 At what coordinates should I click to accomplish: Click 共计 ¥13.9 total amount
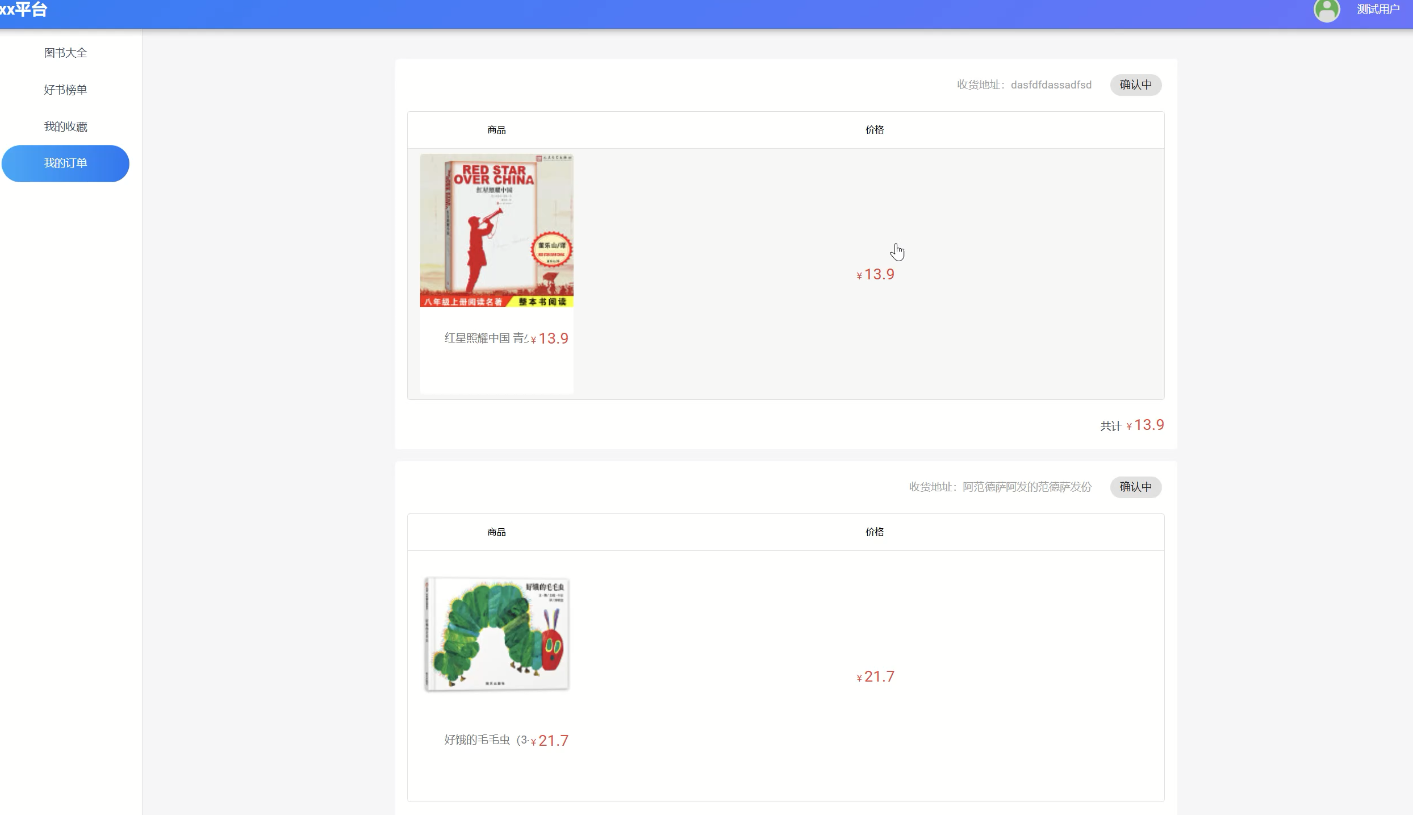point(1132,425)
